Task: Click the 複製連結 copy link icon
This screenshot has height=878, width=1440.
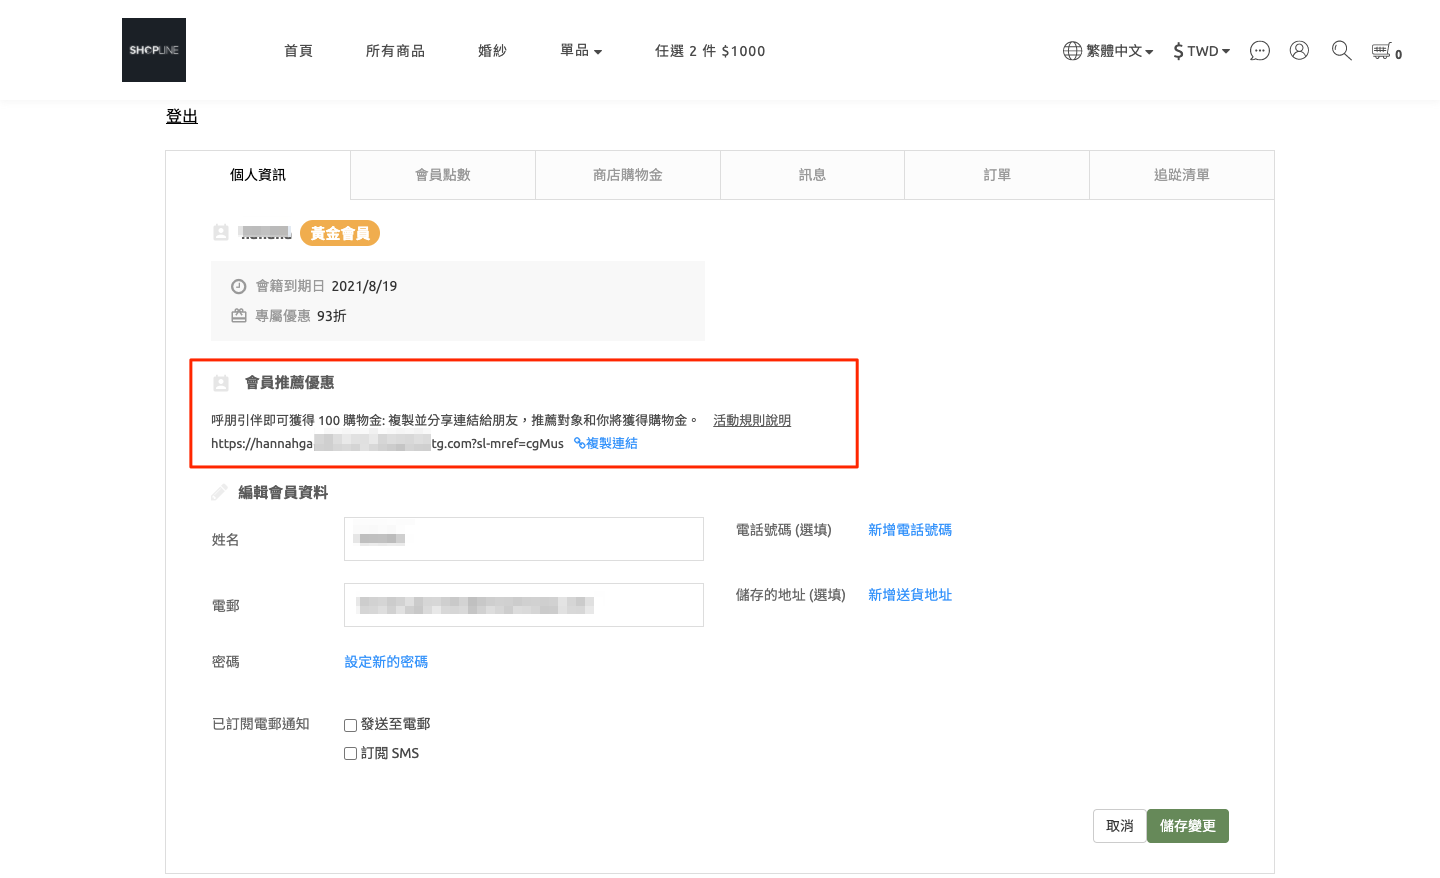Action: (580, 443)
